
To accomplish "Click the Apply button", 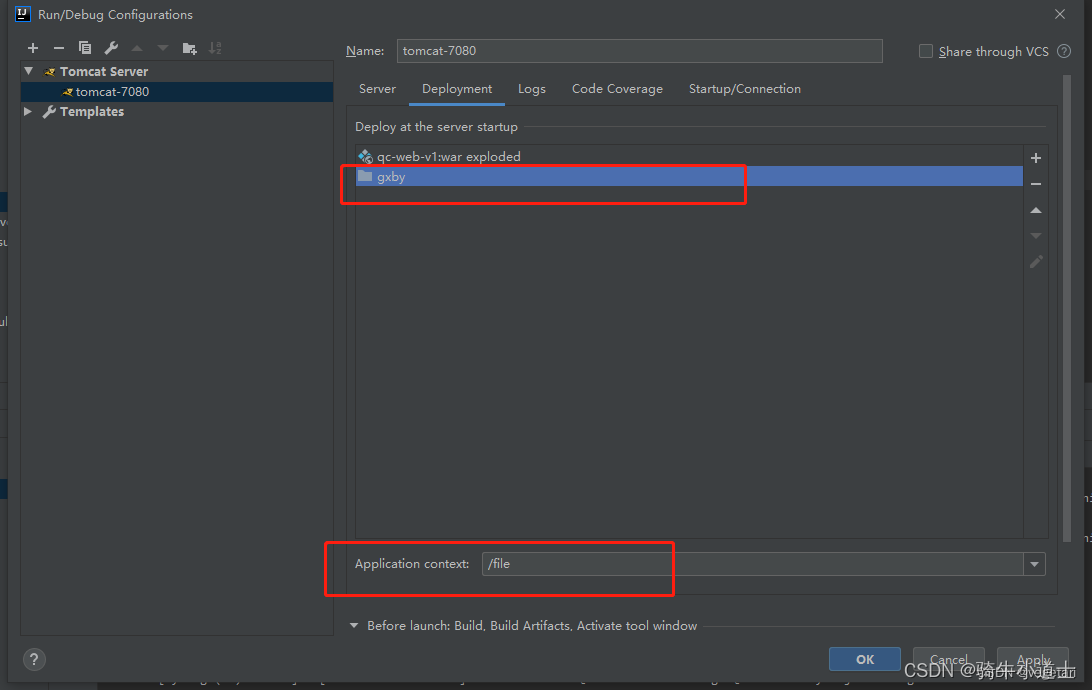I will (1033, 659).
